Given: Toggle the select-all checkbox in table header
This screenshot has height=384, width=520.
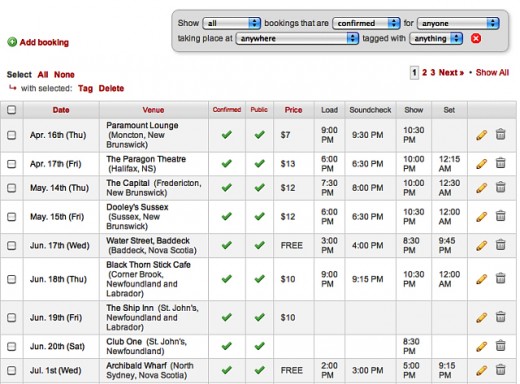Looking at the screenshot, I should 12,110.
